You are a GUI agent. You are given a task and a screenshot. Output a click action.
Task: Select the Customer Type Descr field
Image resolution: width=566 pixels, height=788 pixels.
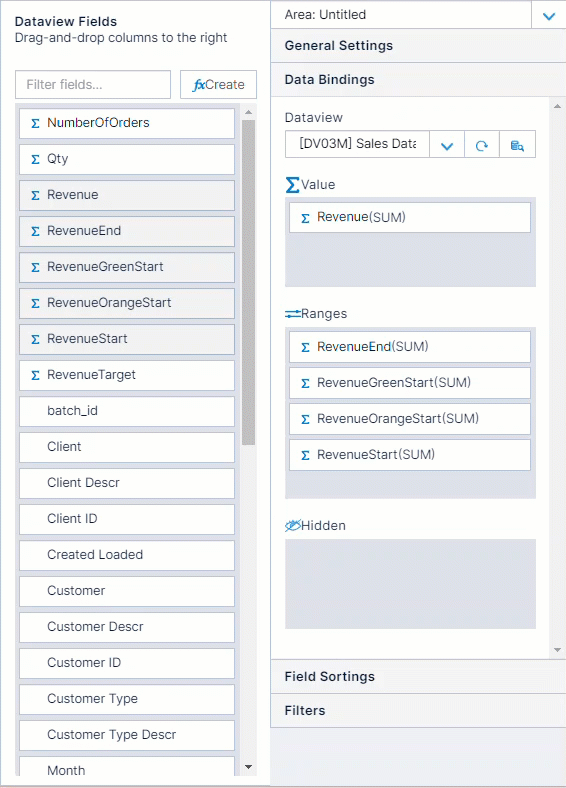pos(127,735)
